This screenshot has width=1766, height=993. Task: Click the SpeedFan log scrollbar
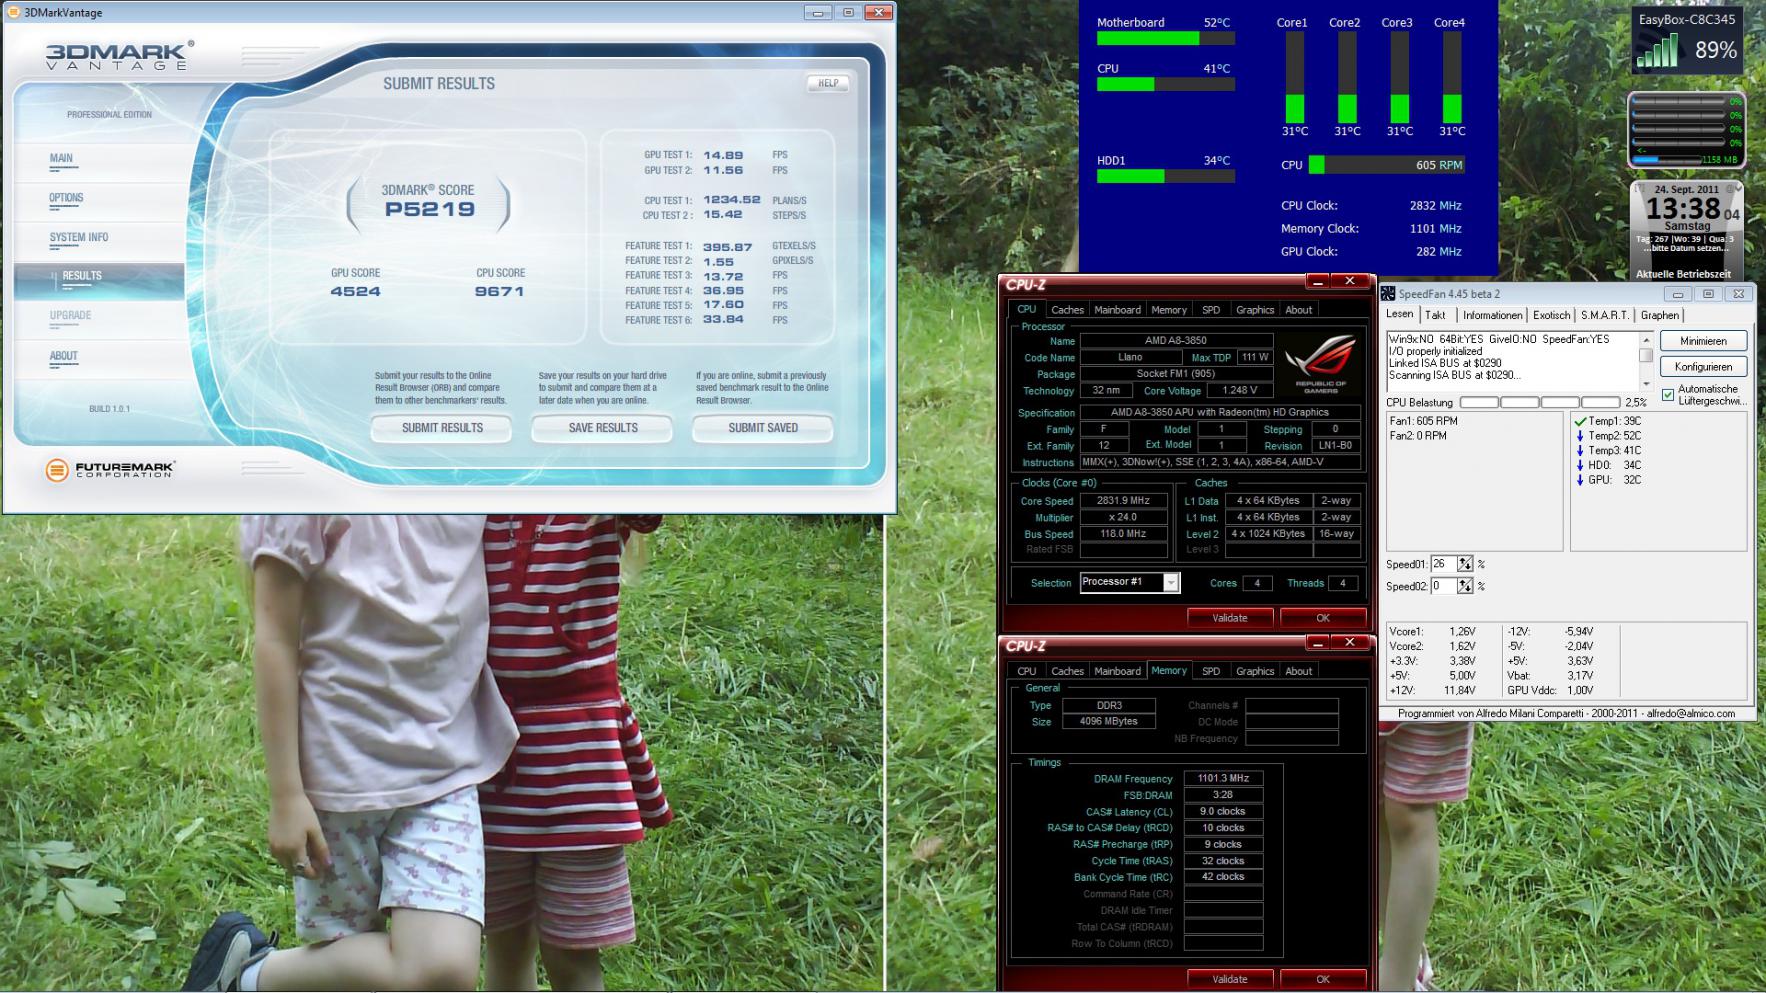click(x=1646, y=361)
